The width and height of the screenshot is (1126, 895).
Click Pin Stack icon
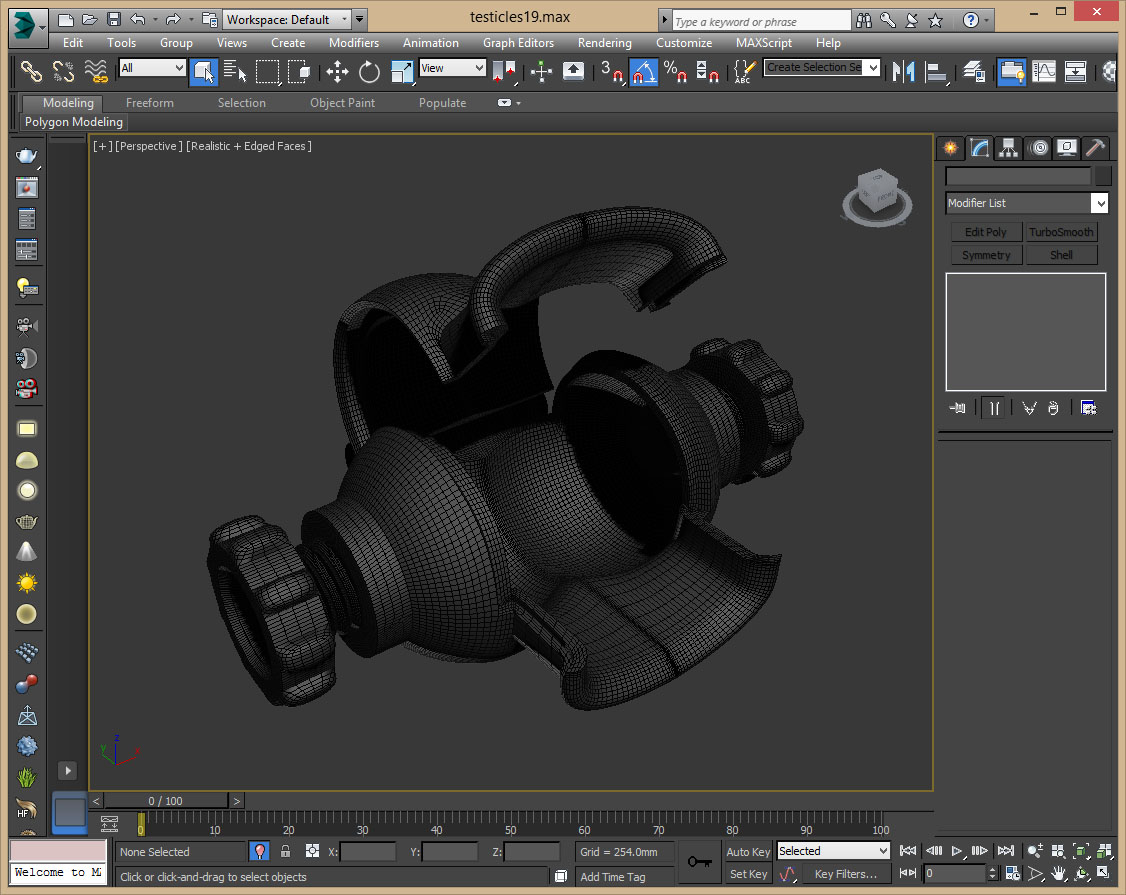tap(958, 408)
